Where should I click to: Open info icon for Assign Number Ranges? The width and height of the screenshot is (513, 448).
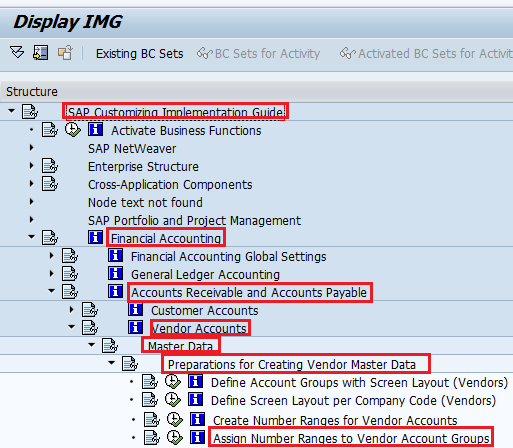click(197, 437)
